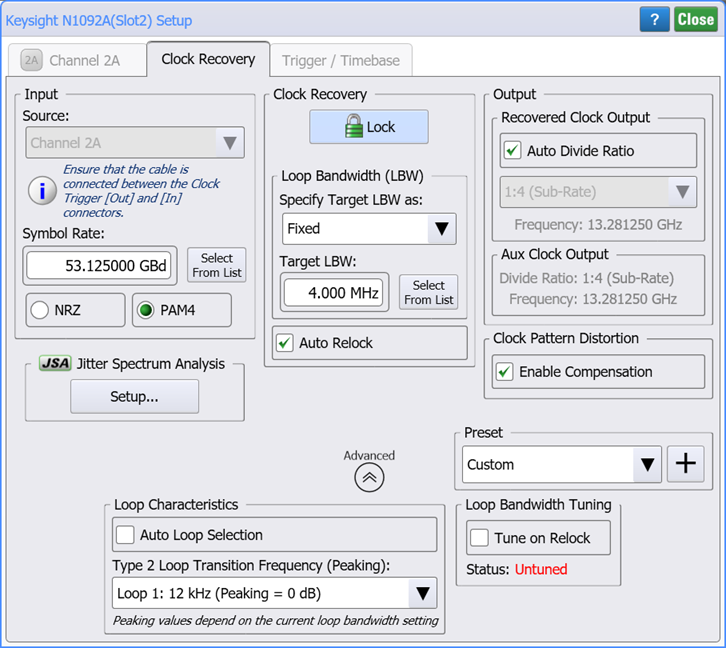Collapse the Advanced section chevron
This screenshot has height=648, width=726.
click(369, 477)
